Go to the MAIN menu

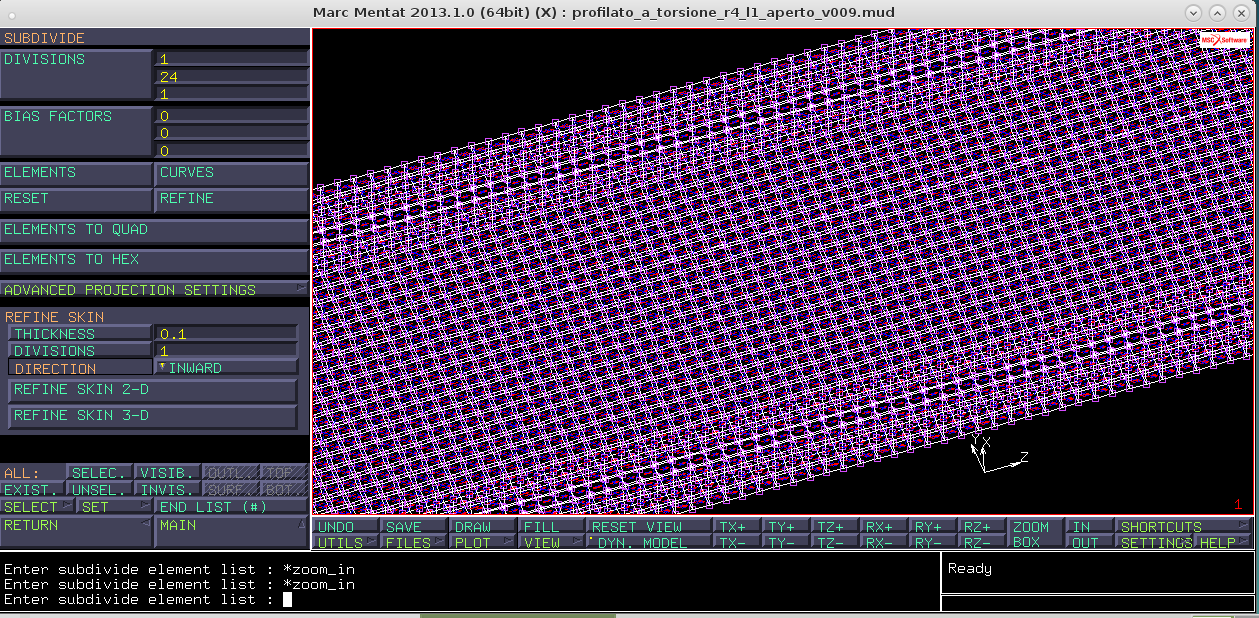pyautogui.click(x=232, y=532)
